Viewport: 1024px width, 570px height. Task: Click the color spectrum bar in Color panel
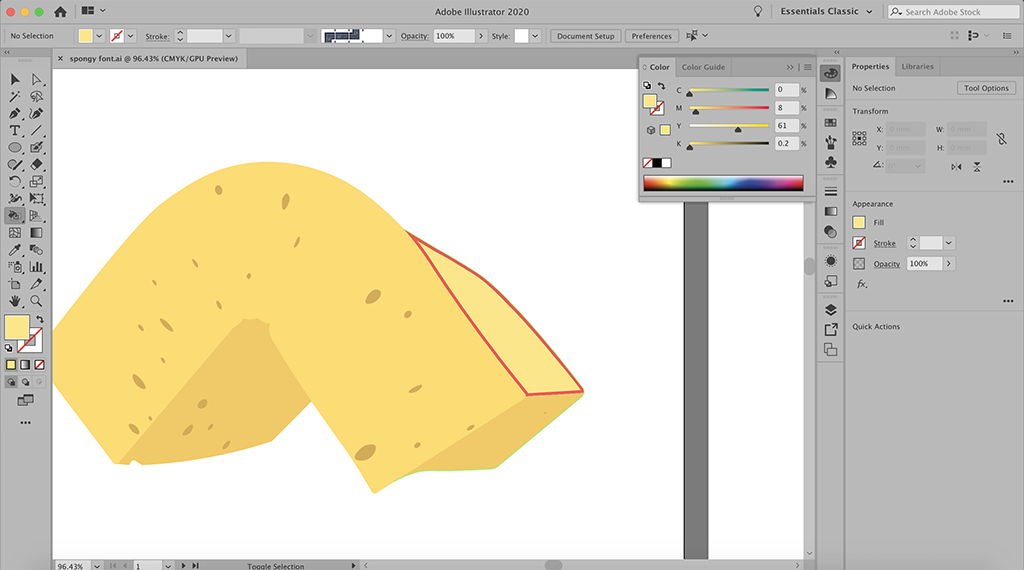723,183
